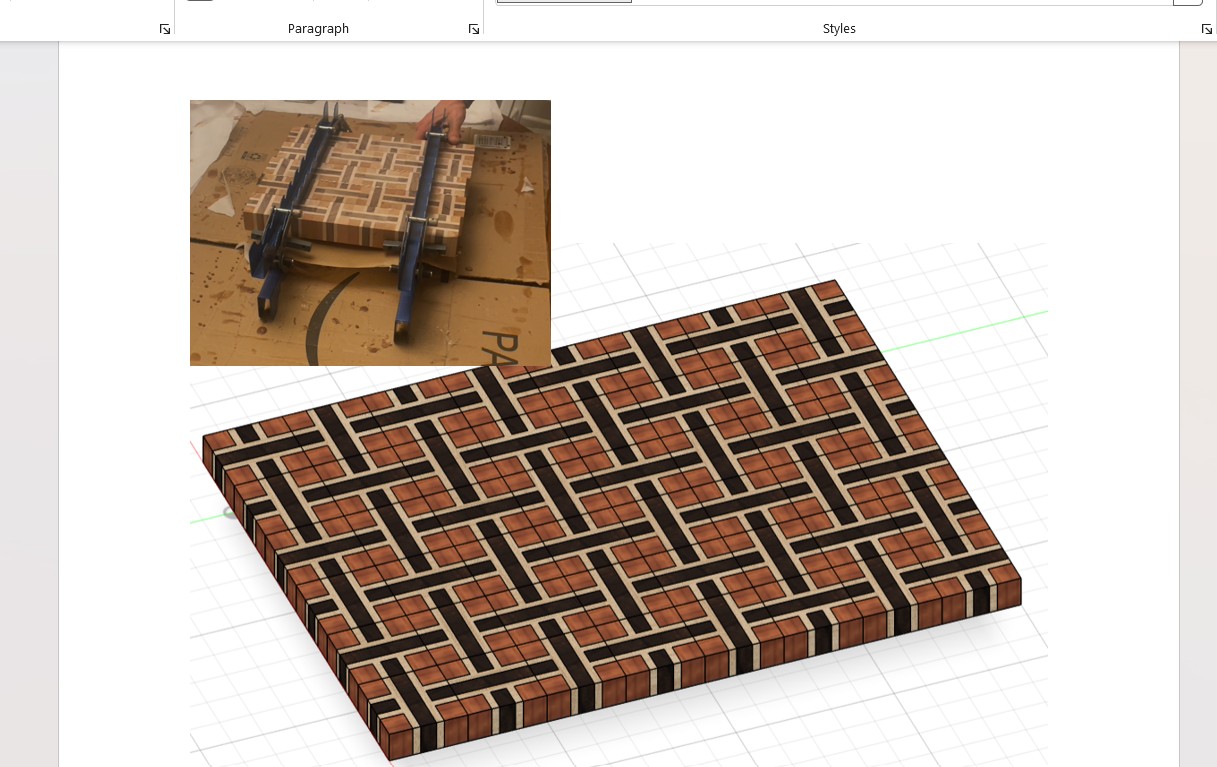Image resolution: width=1217 pixels, height=767 pixels.
Task: Click the hand in the photo
Action: (x=442, y=122)
